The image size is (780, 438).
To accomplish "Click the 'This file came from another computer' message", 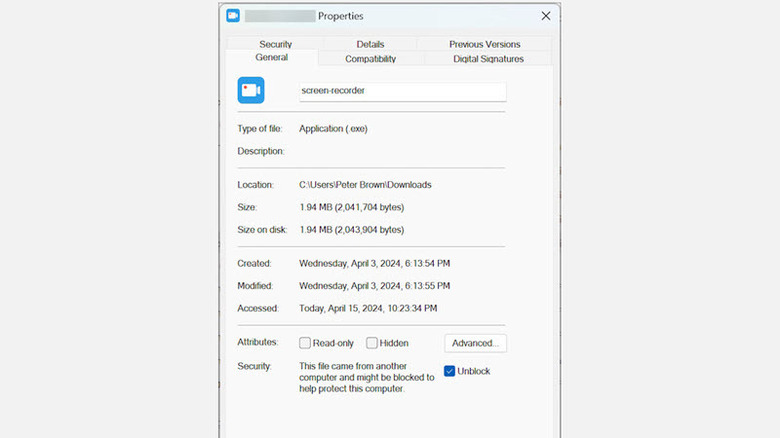I will [367, 377].
